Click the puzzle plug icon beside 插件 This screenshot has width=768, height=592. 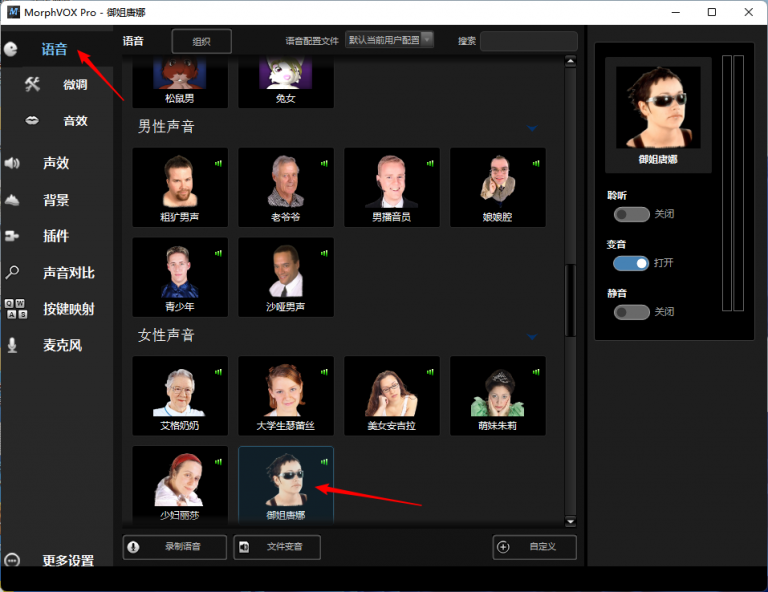12,237
